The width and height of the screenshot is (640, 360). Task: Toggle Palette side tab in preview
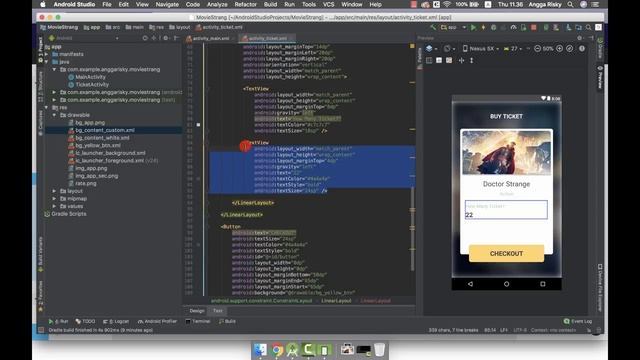(x=420, y=57)
